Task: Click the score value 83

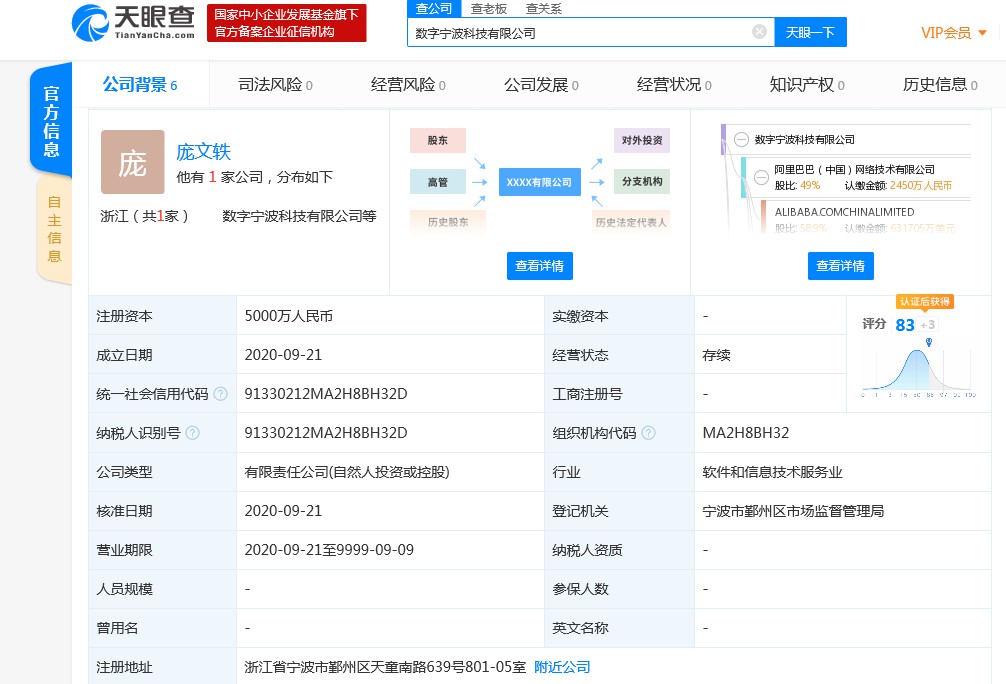Action: [905, 325]
